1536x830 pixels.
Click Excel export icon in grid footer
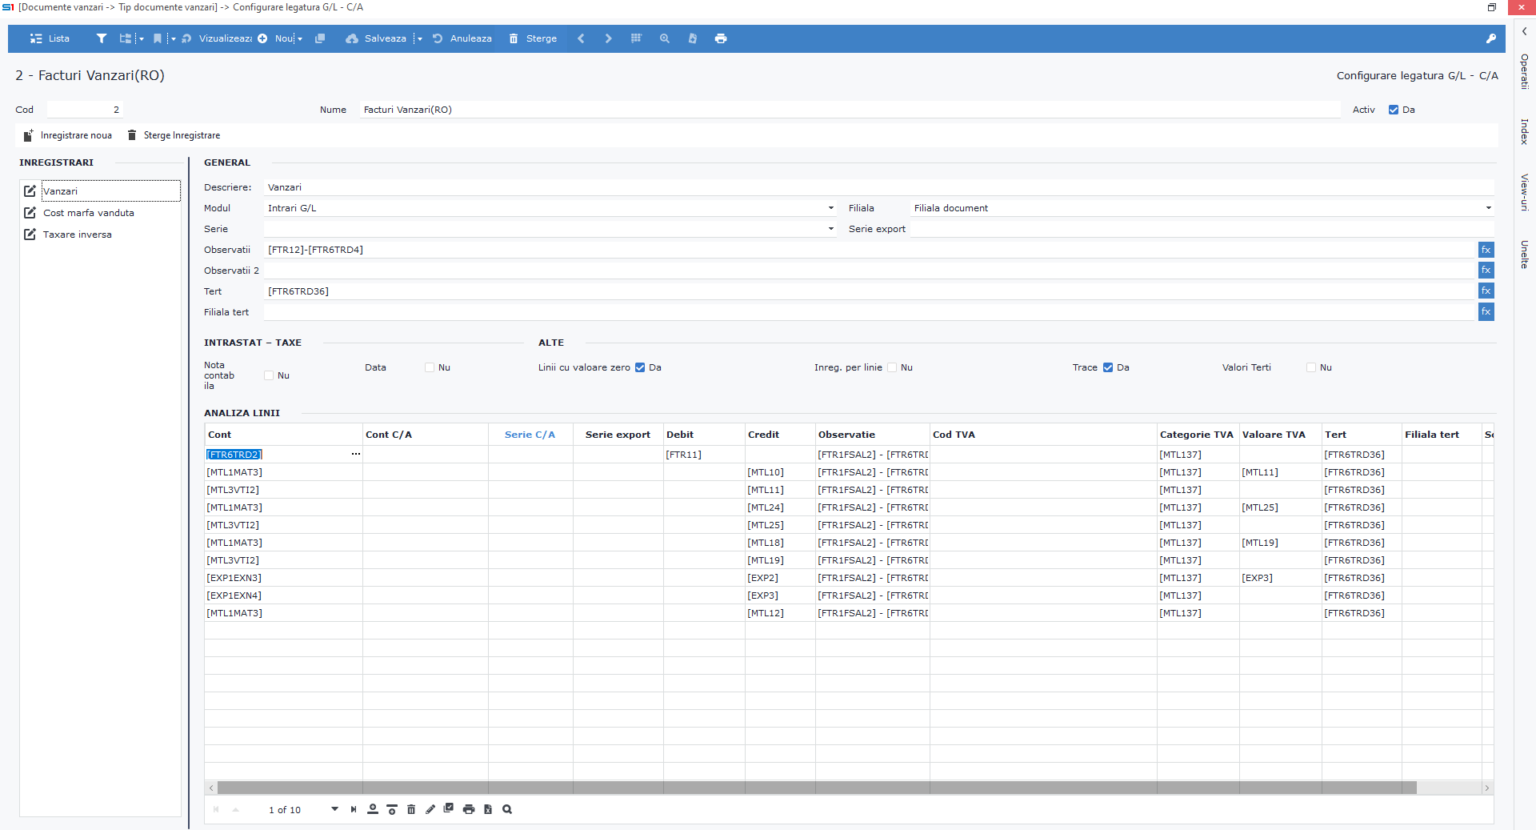point(488,809)
